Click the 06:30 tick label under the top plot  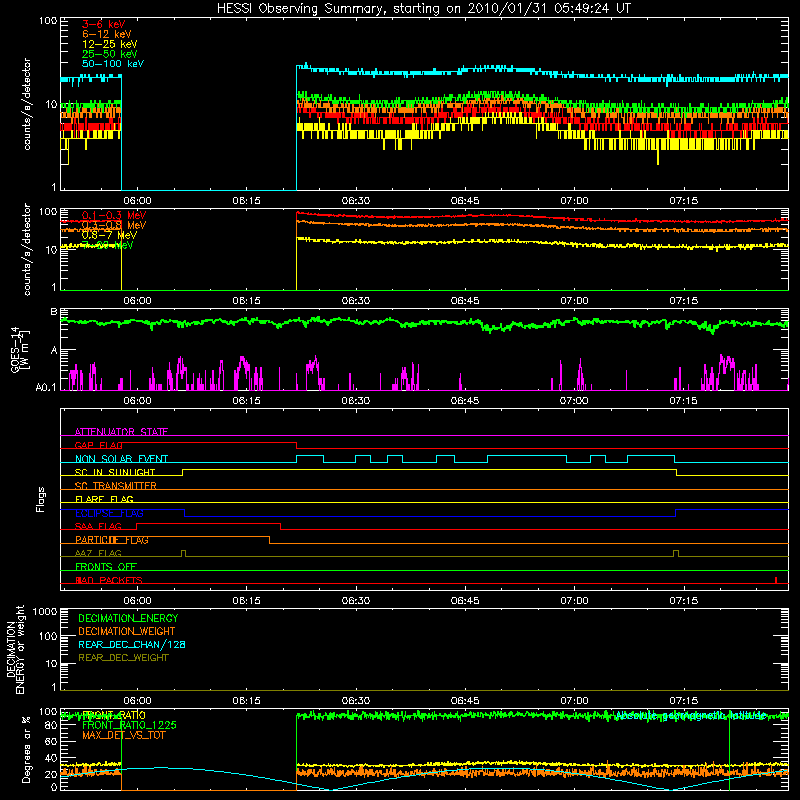tap(356, 201)
